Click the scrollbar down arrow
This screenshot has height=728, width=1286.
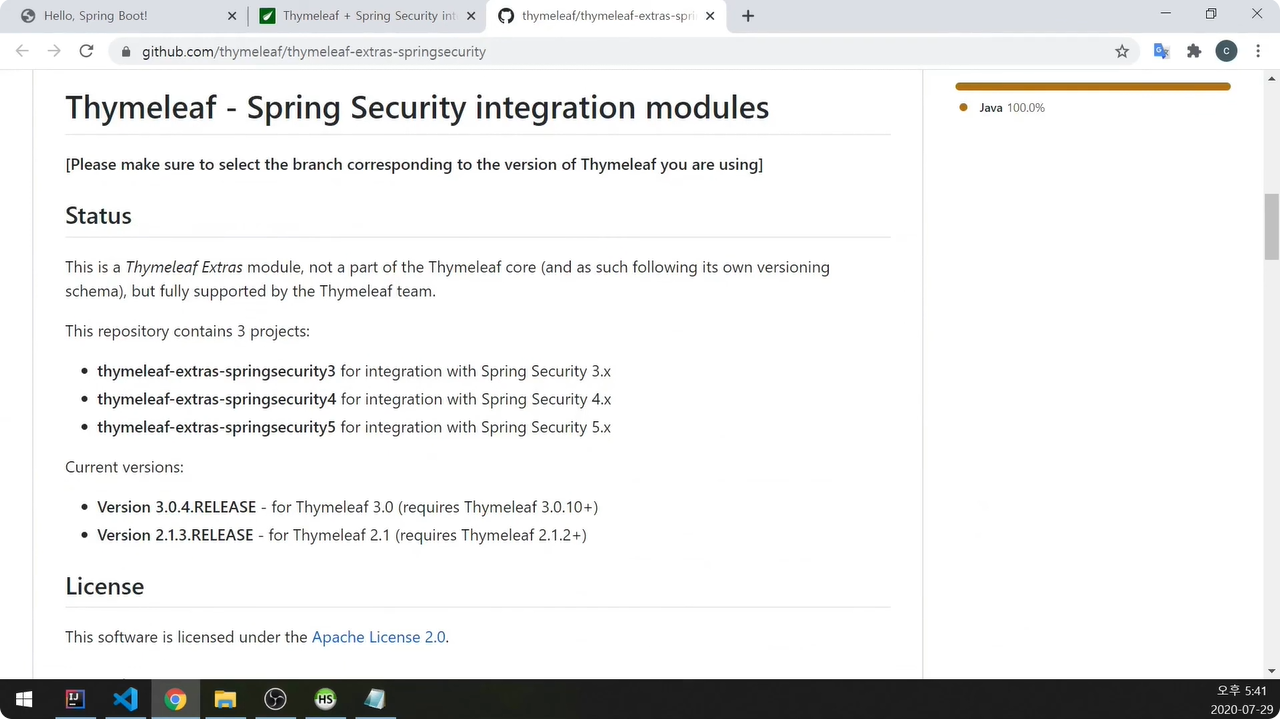coord(1272,671)
